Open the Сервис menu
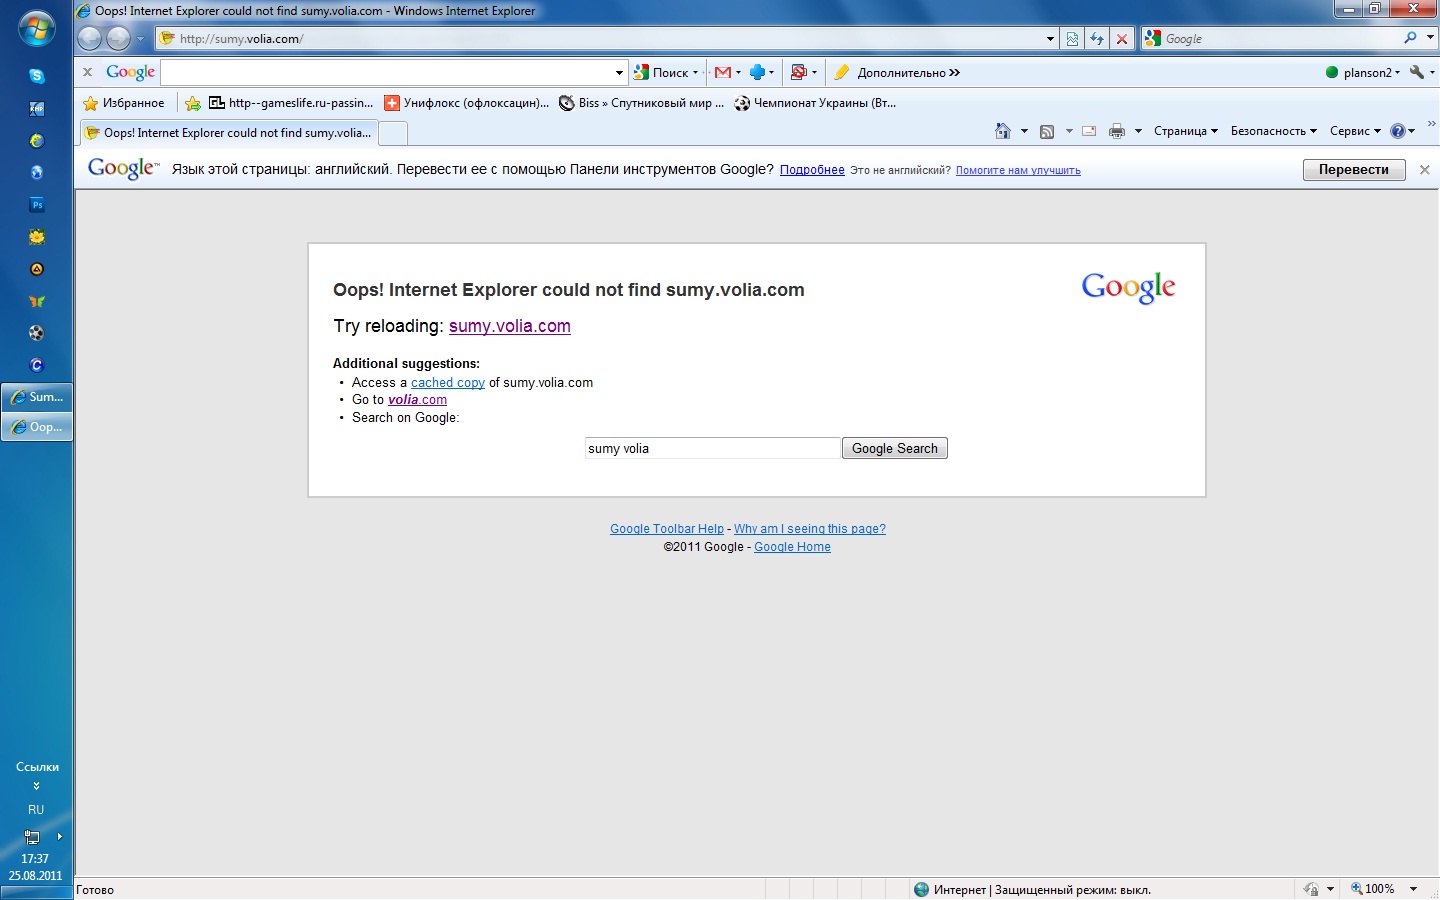Screen dimensions: 1440x900 [x=1355, y=131]
